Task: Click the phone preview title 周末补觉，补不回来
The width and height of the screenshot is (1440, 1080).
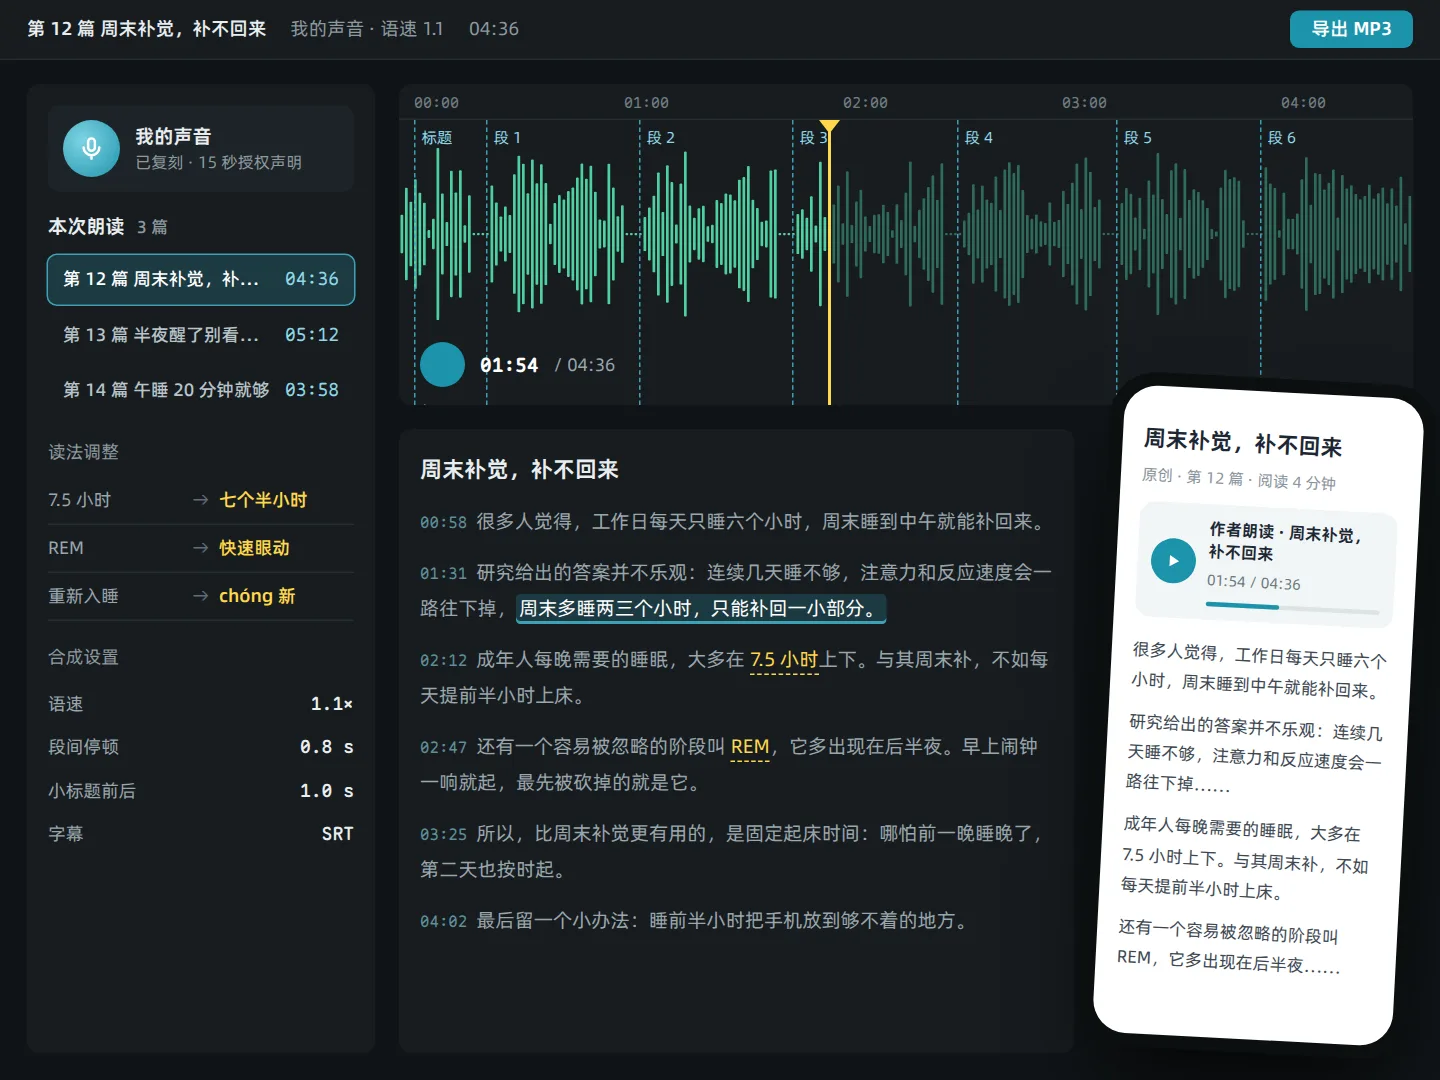Action: [x=1243, y=442]
